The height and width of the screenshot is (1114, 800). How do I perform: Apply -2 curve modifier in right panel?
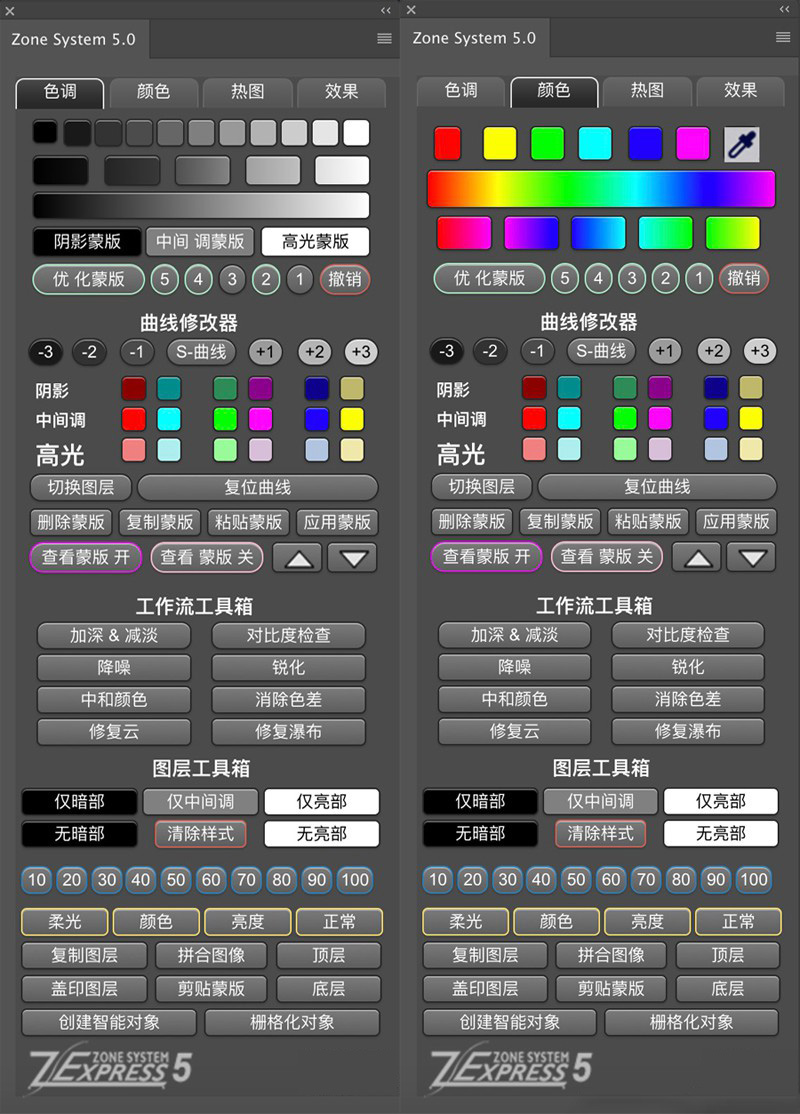(x=490, y=351)
